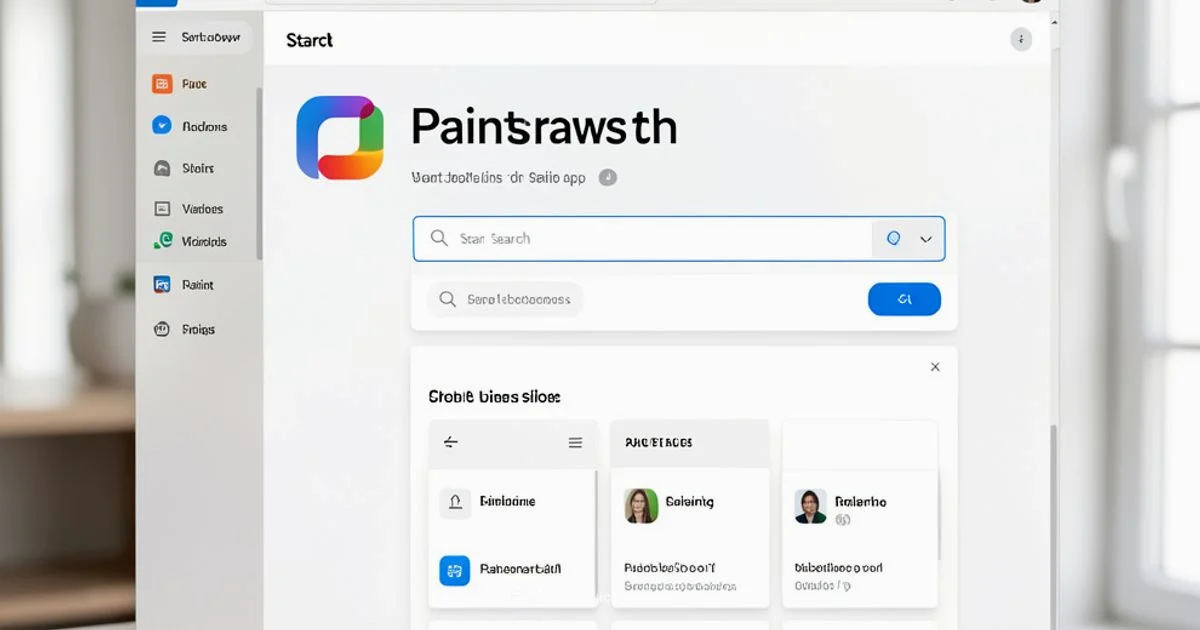Dismiss the suggestions card with the X

tap(935, 367)
